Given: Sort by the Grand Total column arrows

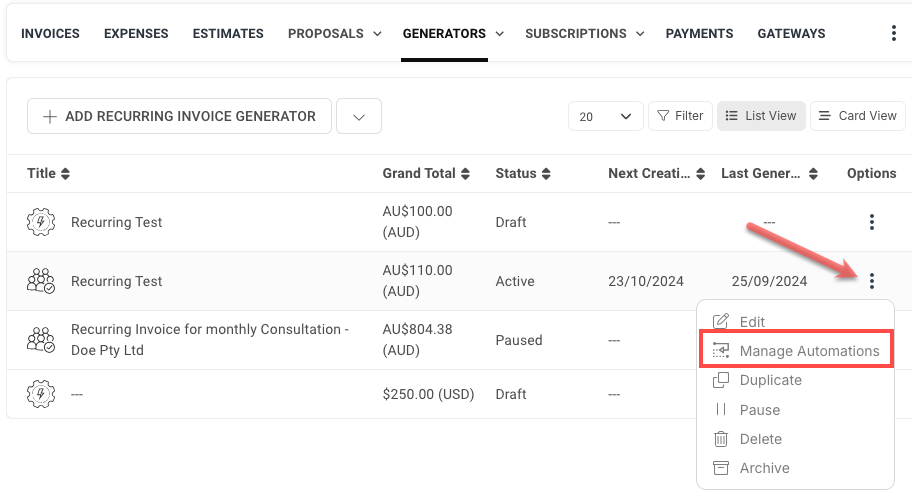Looking at the screenshot, I should (465, 173).
